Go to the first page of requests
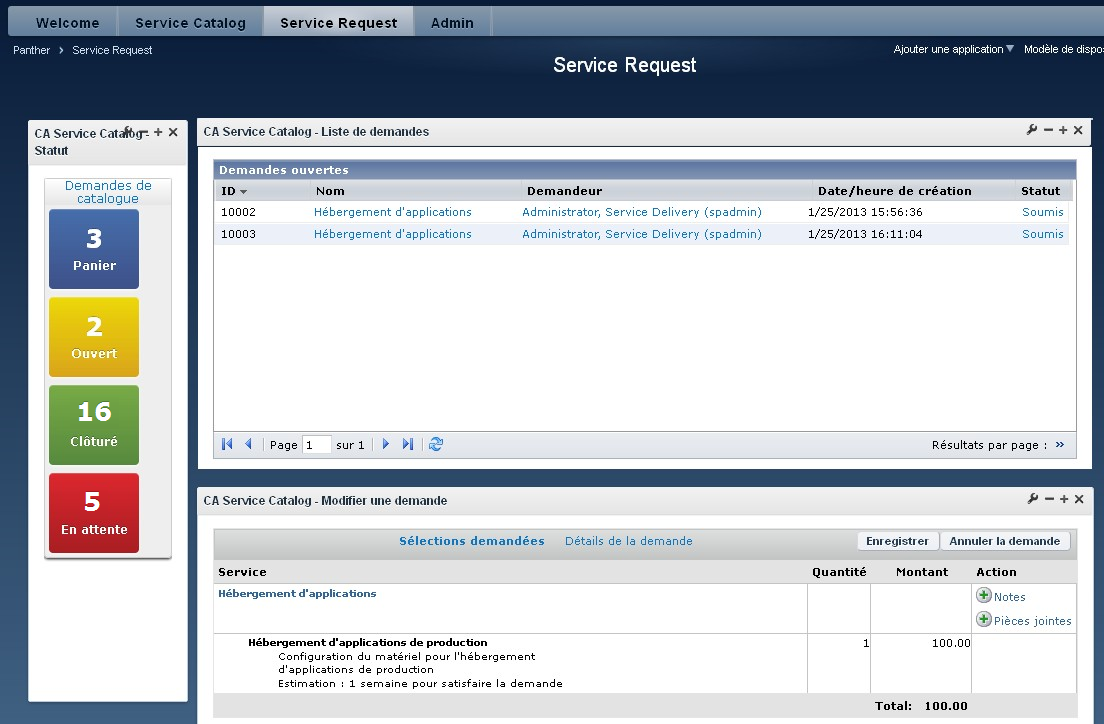1104x724 pixels. click(x=227, y=444)
